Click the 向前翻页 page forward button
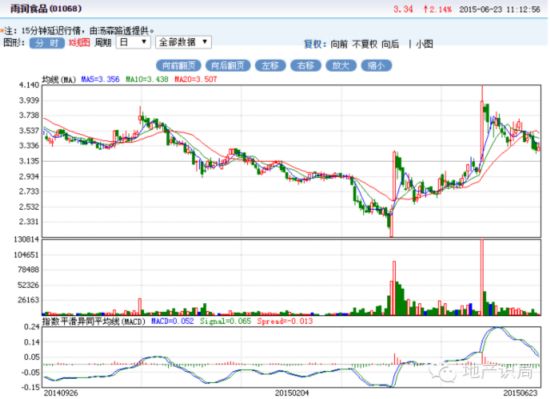The image size is (550, 399). tap(179, 66)
